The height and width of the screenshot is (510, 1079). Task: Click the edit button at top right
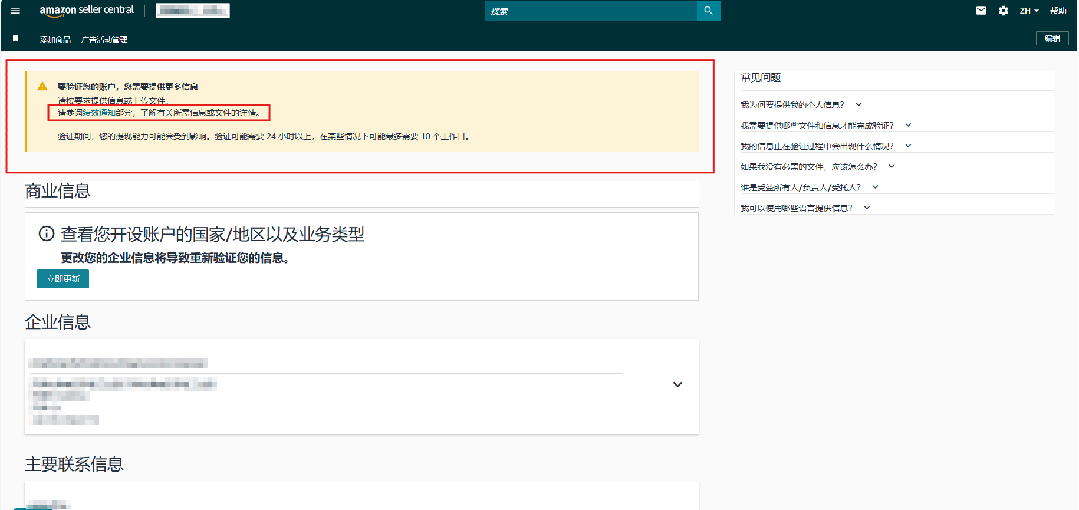tap(1051, 38)
